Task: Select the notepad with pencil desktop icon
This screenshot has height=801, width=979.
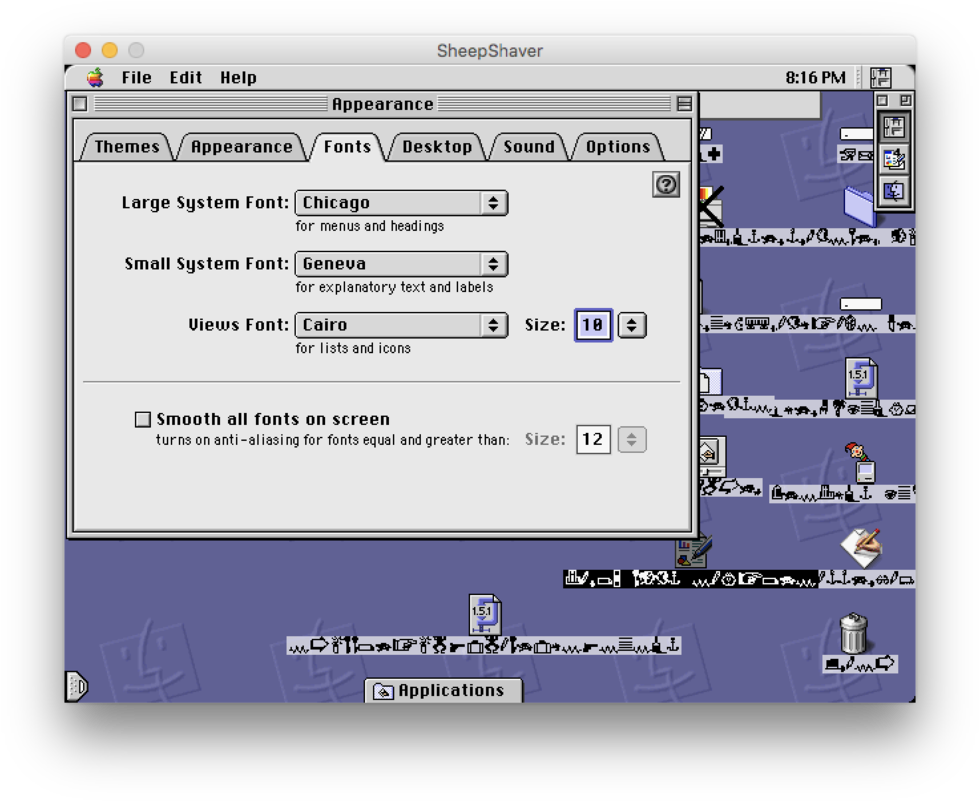Action: 861,546
